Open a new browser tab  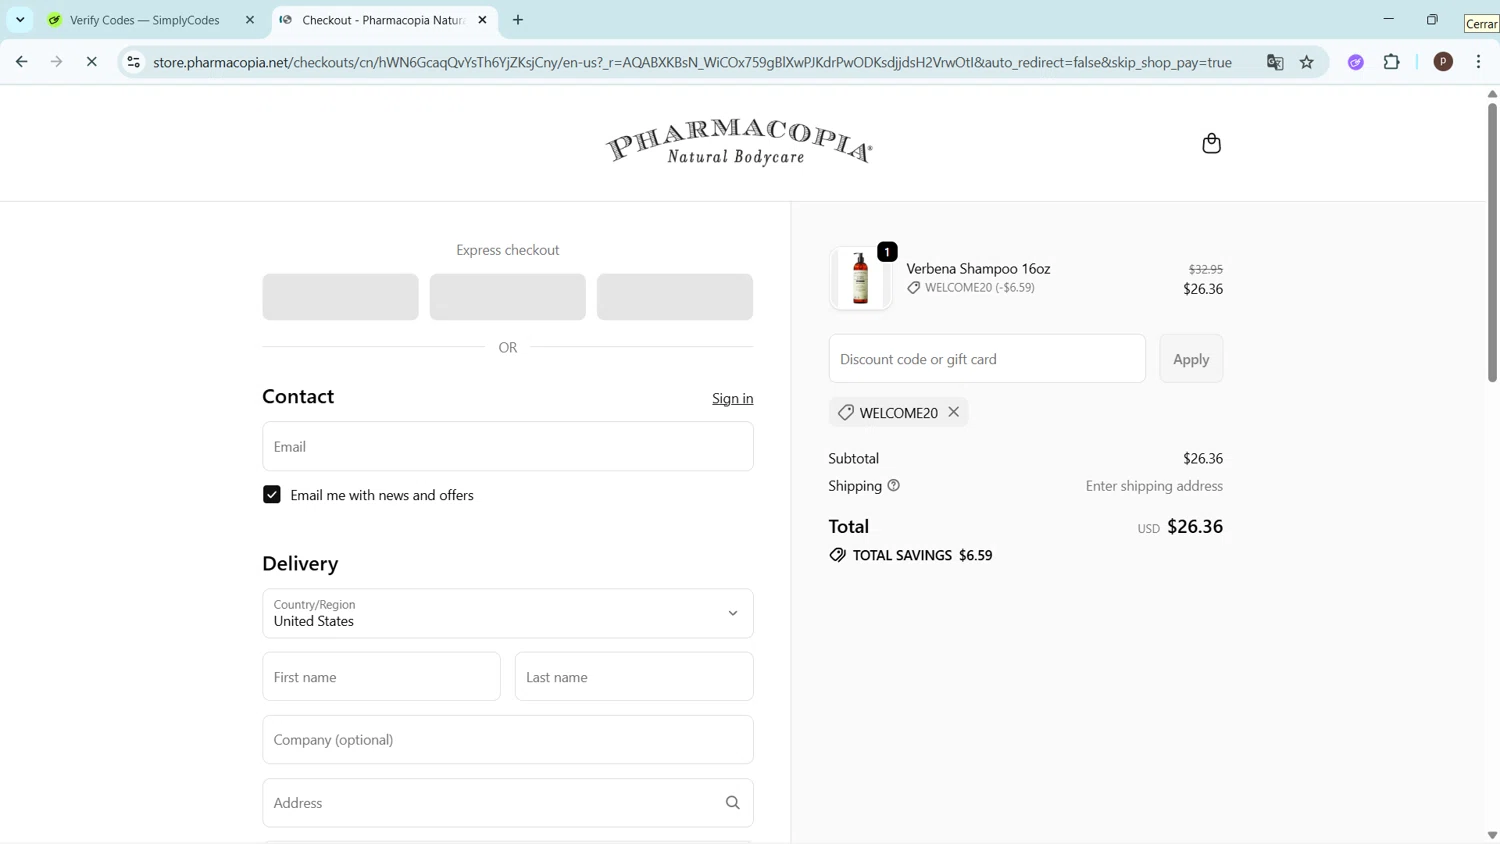(518, 20)
